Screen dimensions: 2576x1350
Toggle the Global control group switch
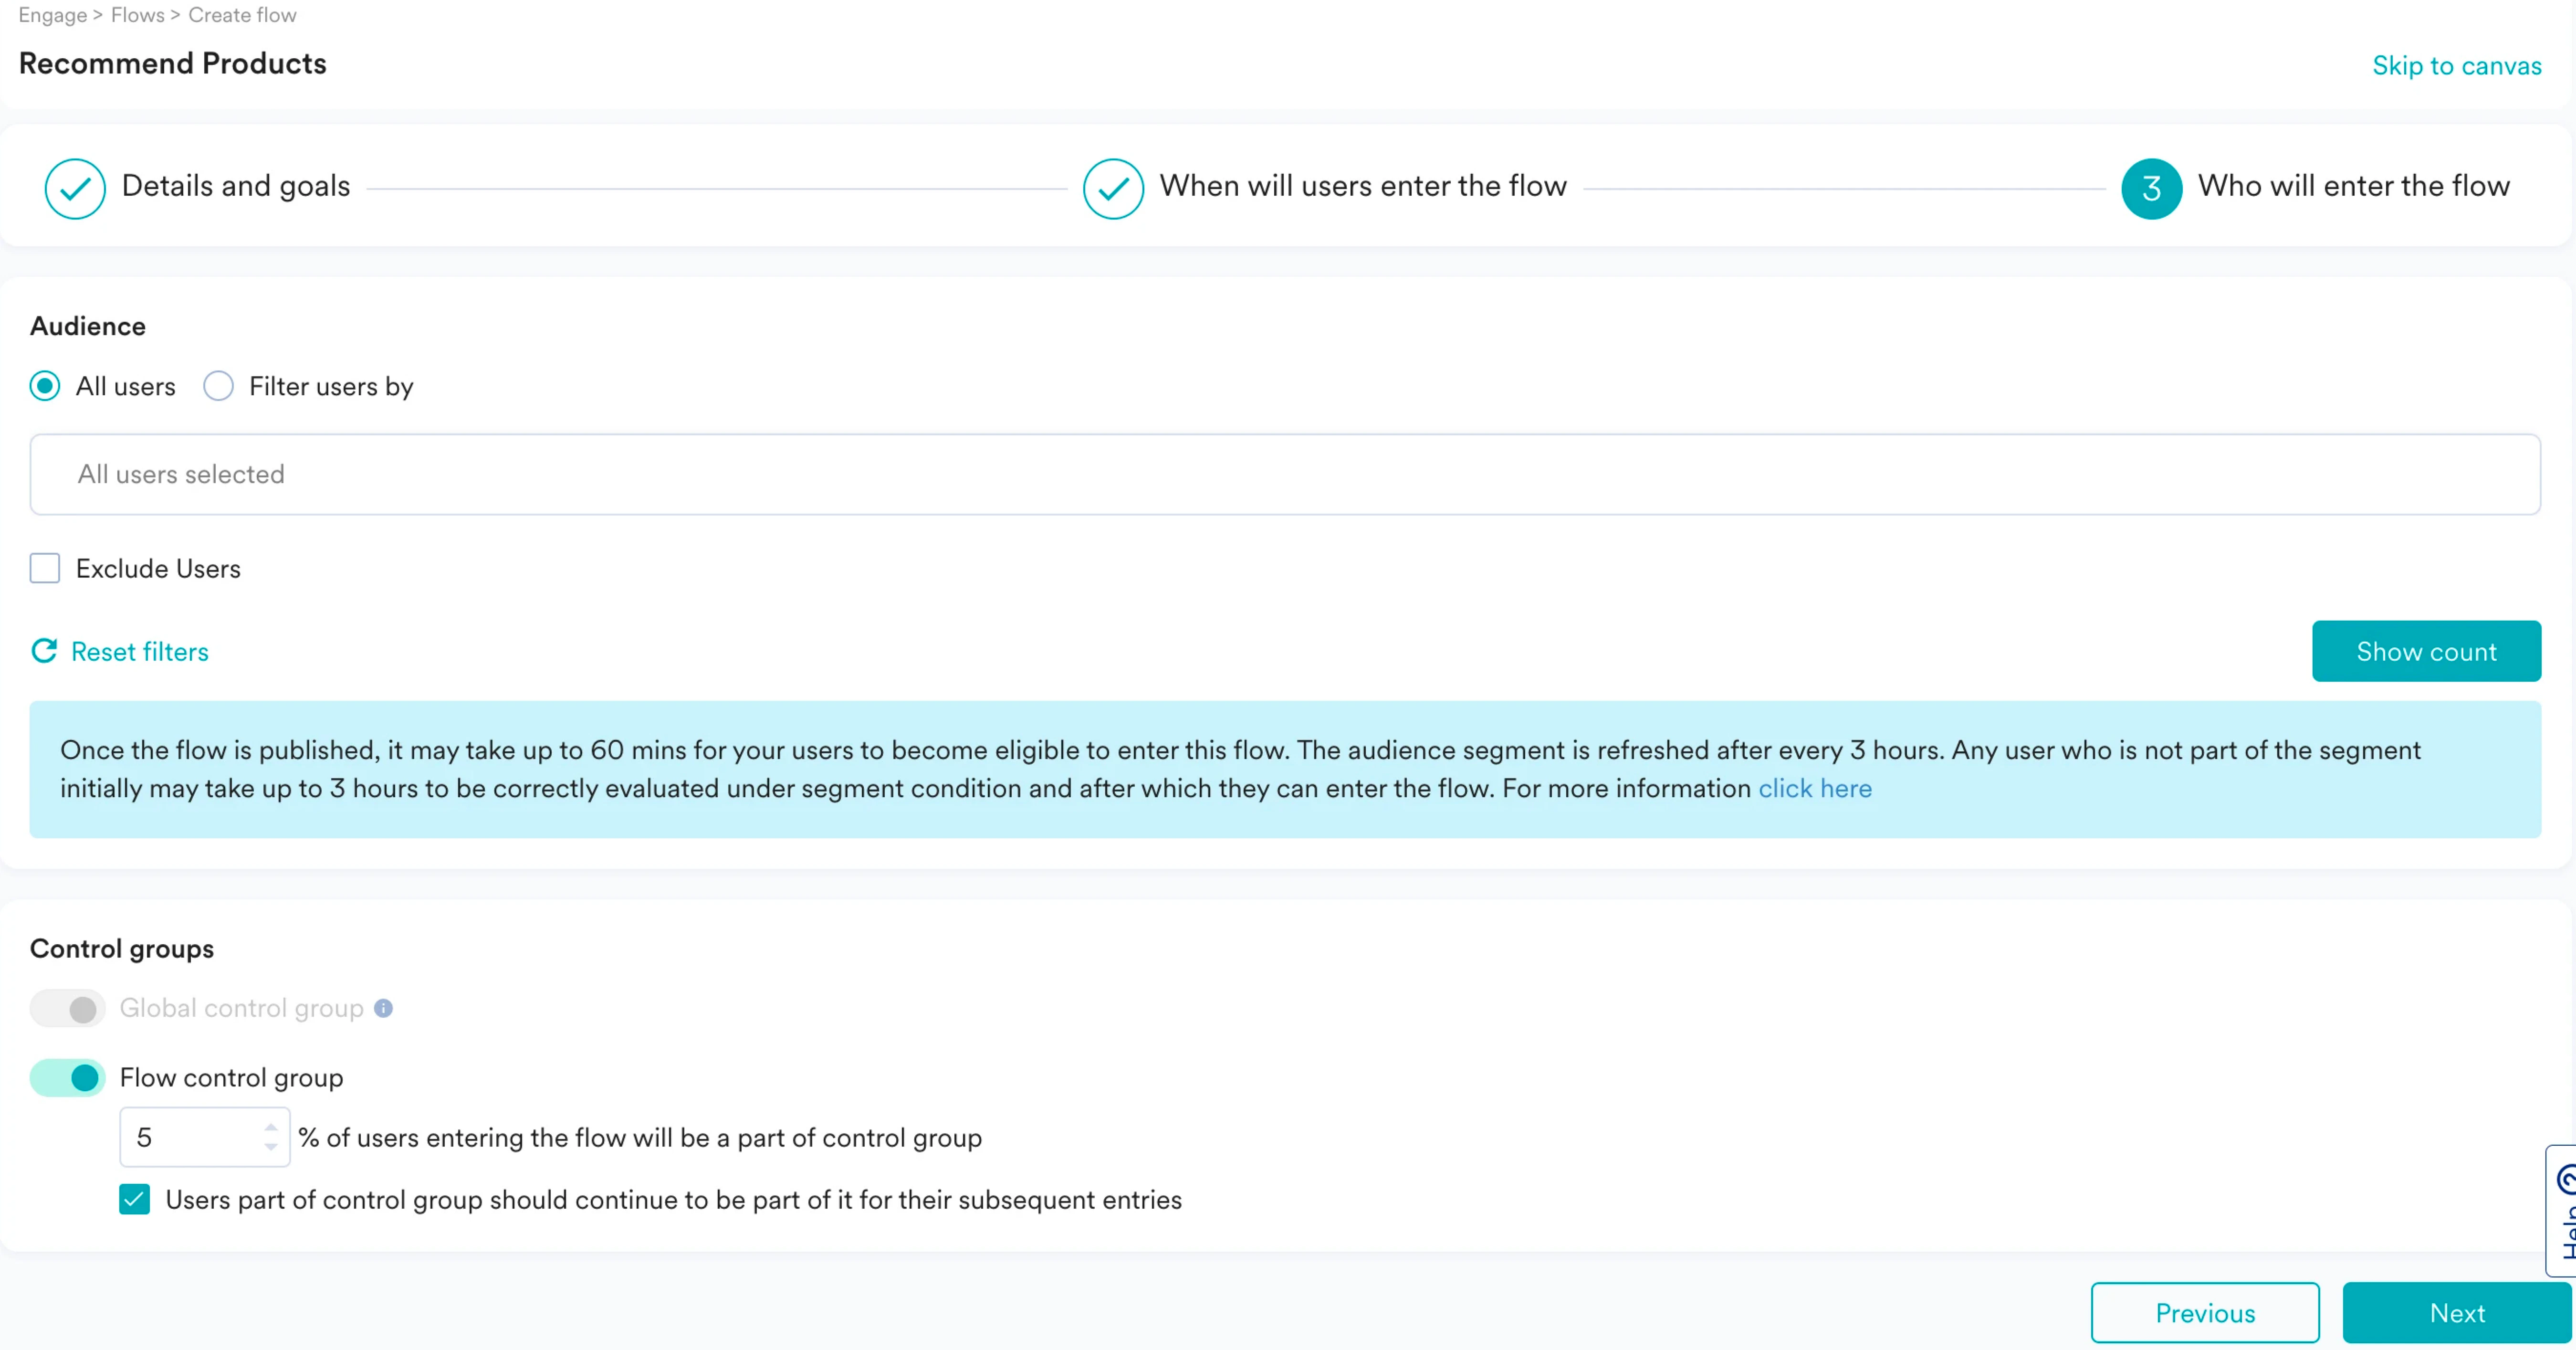(x=68, y=1008)
